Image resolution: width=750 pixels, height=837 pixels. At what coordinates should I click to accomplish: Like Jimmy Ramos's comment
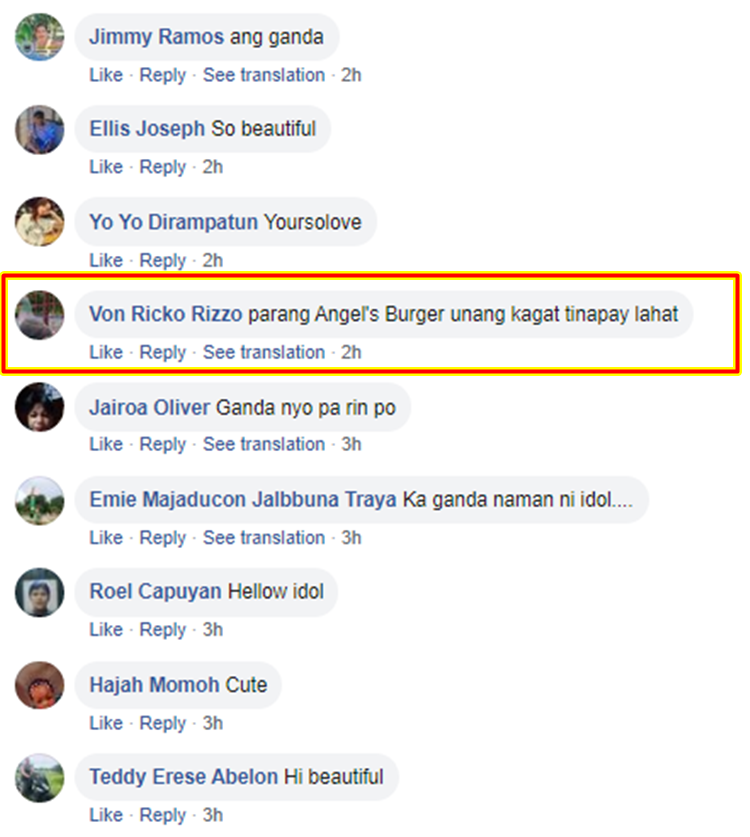tap(106, 75)
